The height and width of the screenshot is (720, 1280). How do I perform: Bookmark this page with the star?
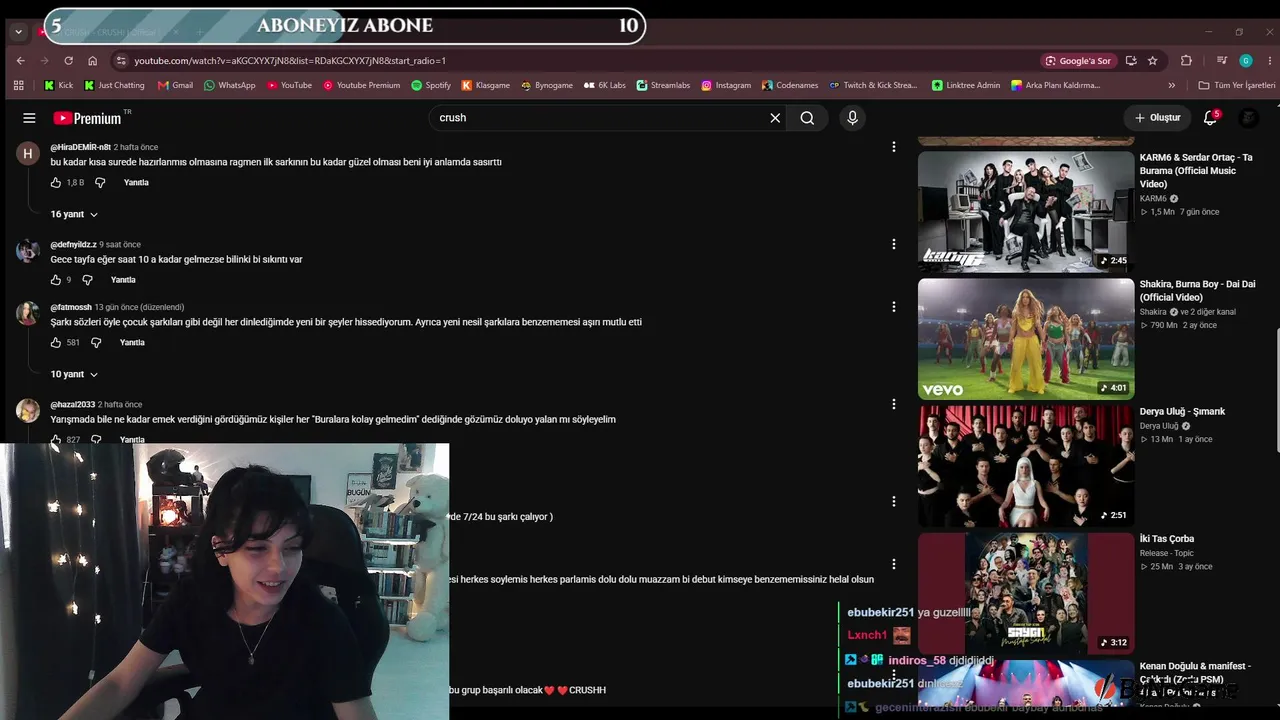[x=1153, y=60]
